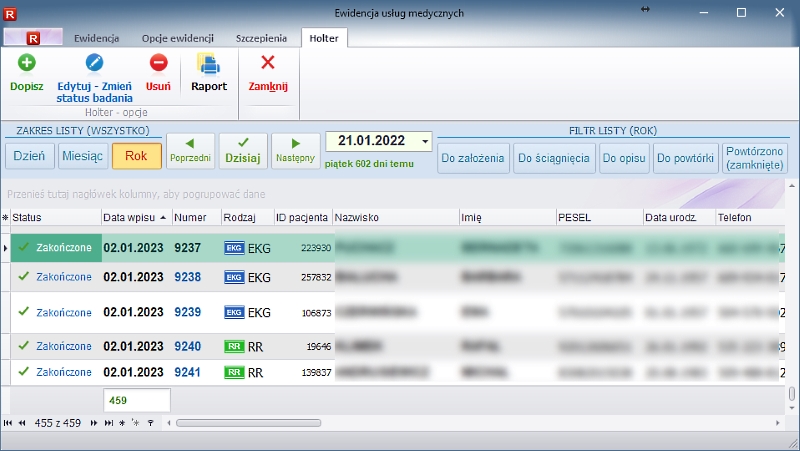Jump to today with Dzisiaj button
This screenshot has width=800, height=451.
pos(243,150)
